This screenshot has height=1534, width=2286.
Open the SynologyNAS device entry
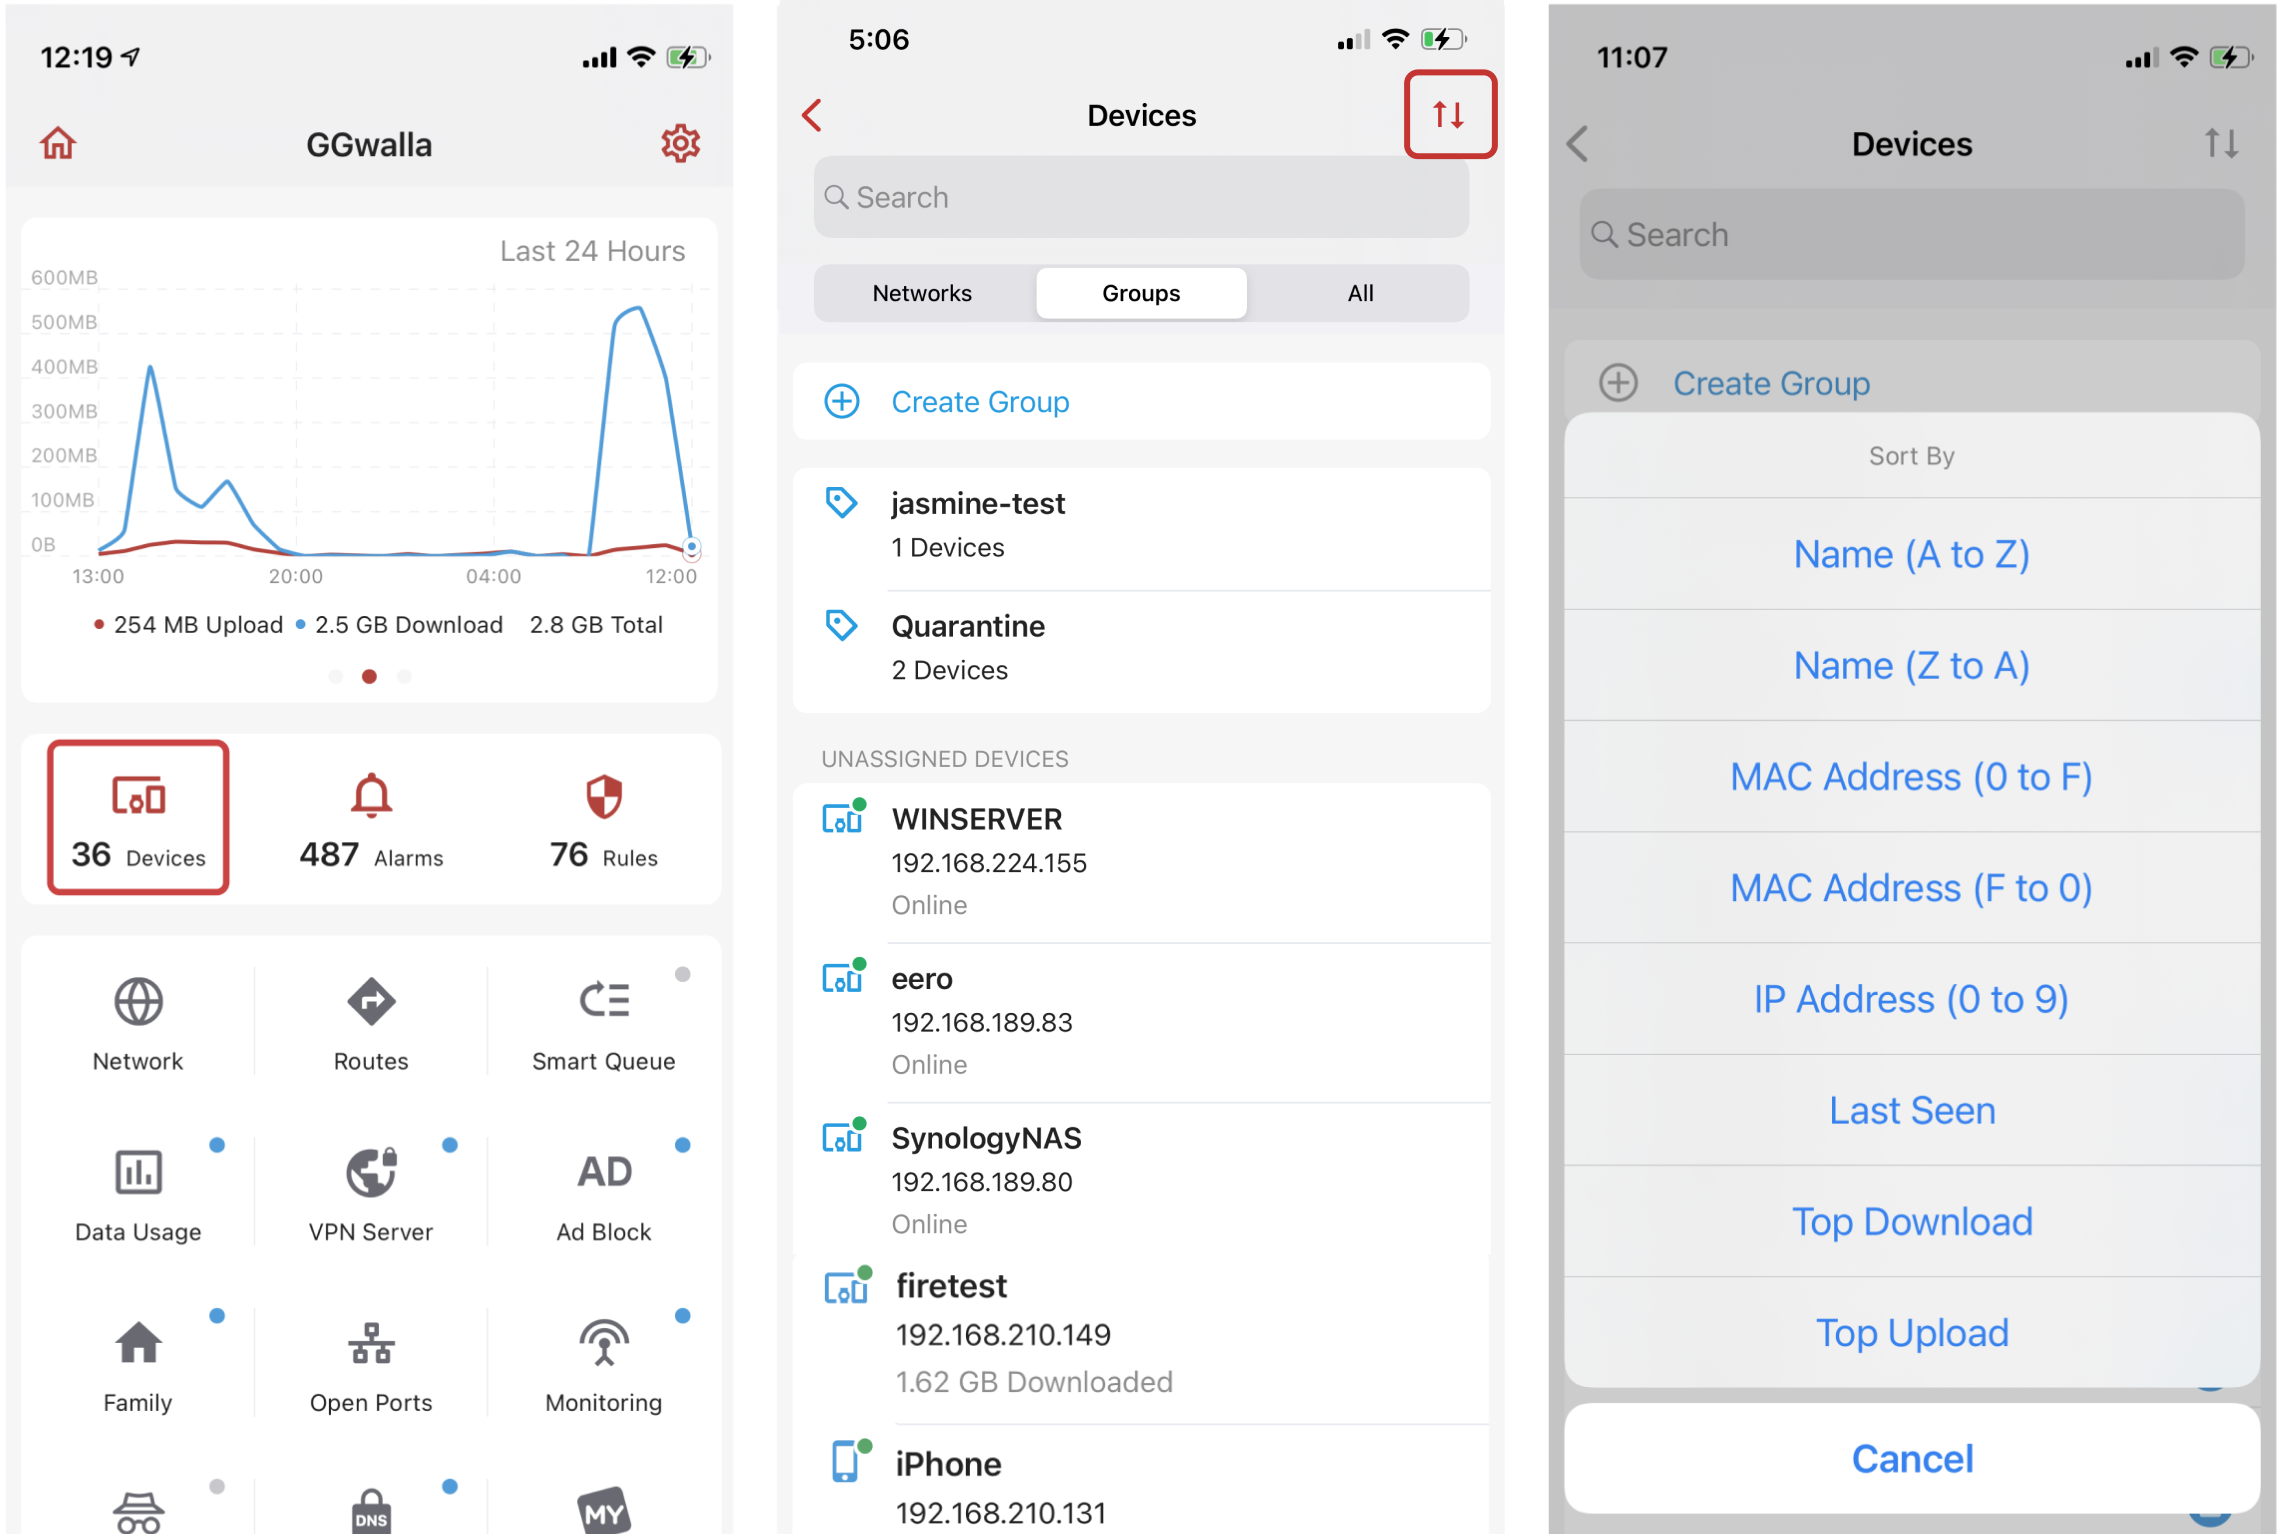click(1141, 1181)
